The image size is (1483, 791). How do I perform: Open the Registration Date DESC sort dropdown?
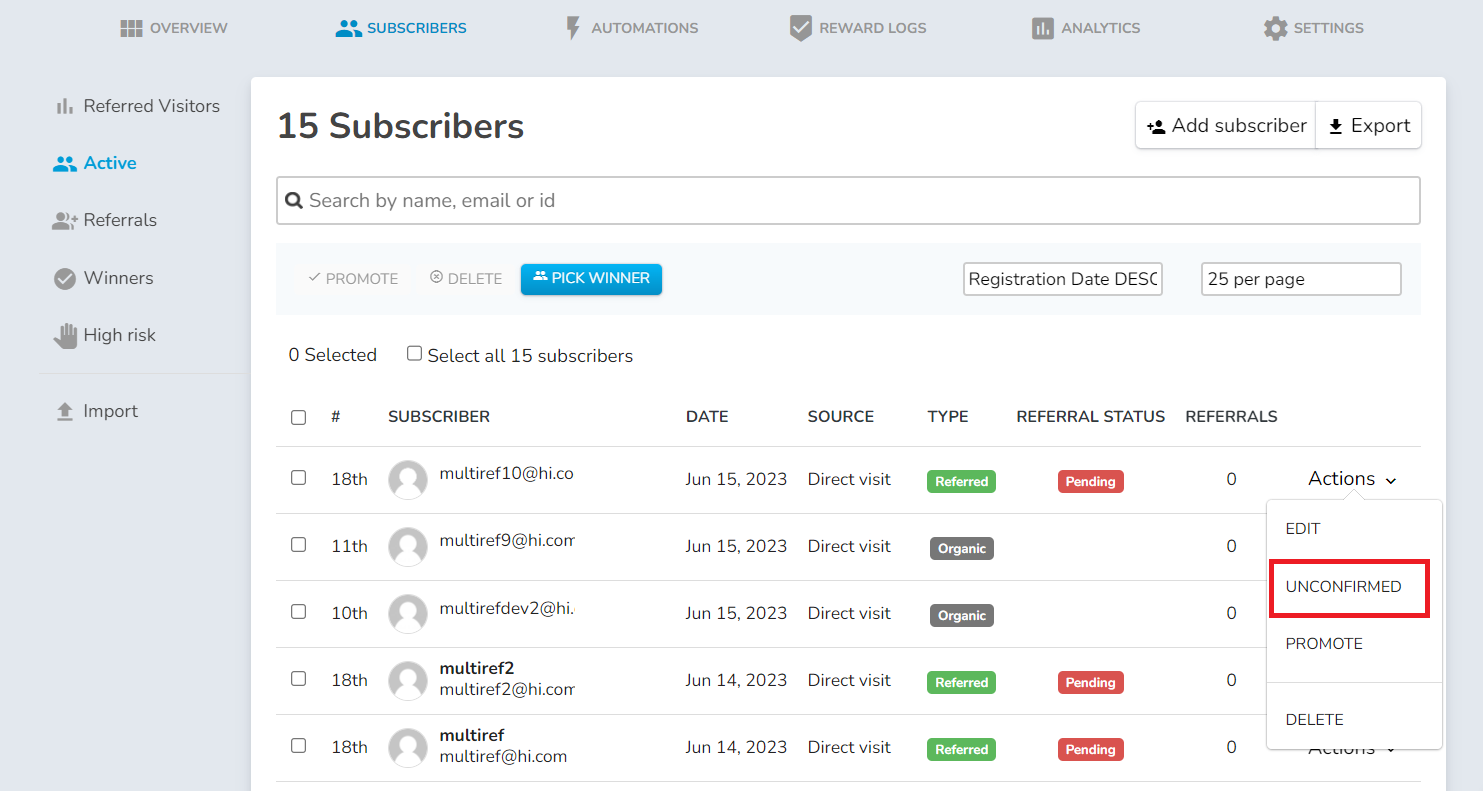pyautogui.click(x=1063, y=279)
